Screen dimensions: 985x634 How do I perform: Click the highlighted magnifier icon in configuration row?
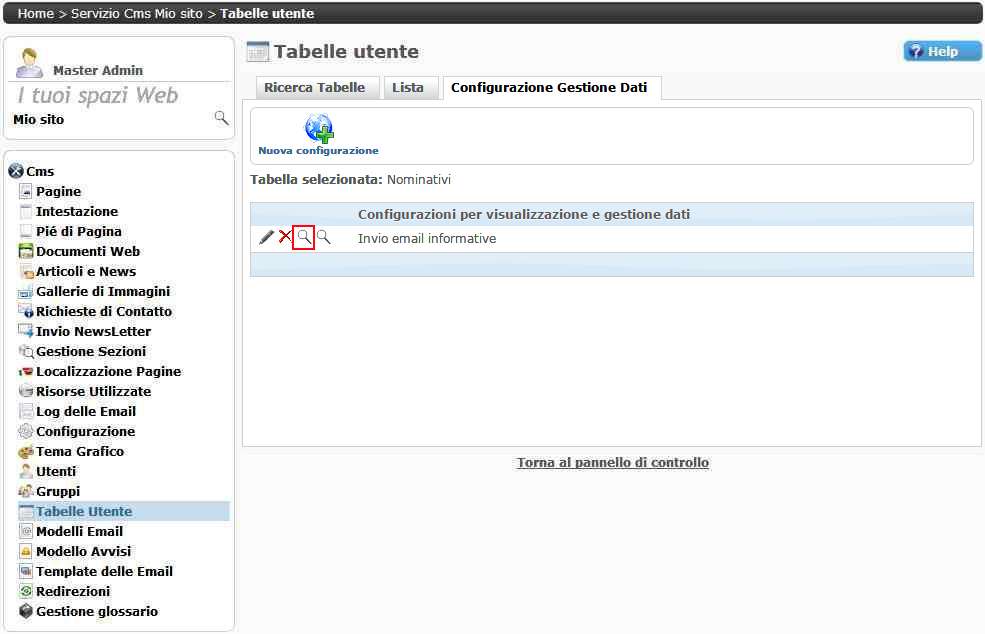pos(304,237)
